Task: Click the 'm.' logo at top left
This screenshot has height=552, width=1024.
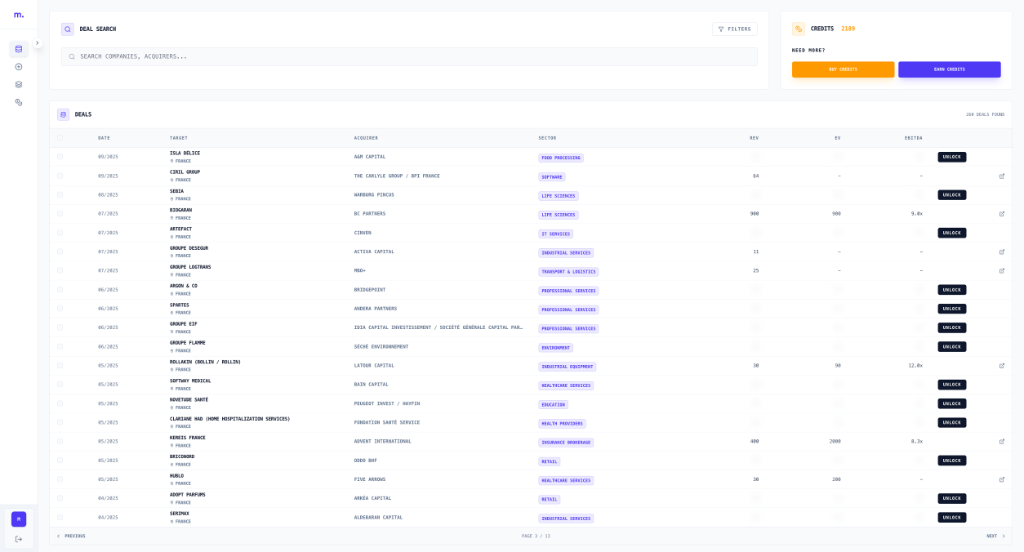Action: 19,14
